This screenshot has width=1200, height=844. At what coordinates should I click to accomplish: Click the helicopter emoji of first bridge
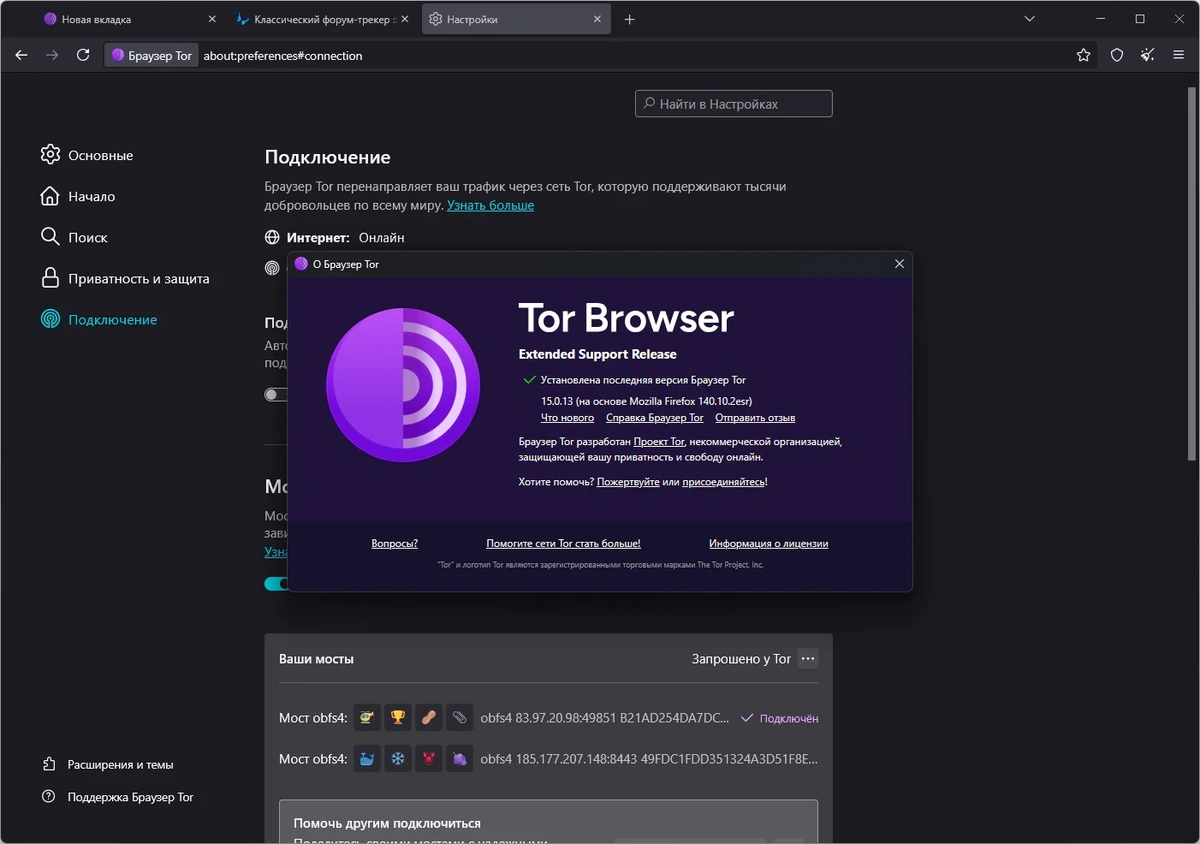[367, 718]
